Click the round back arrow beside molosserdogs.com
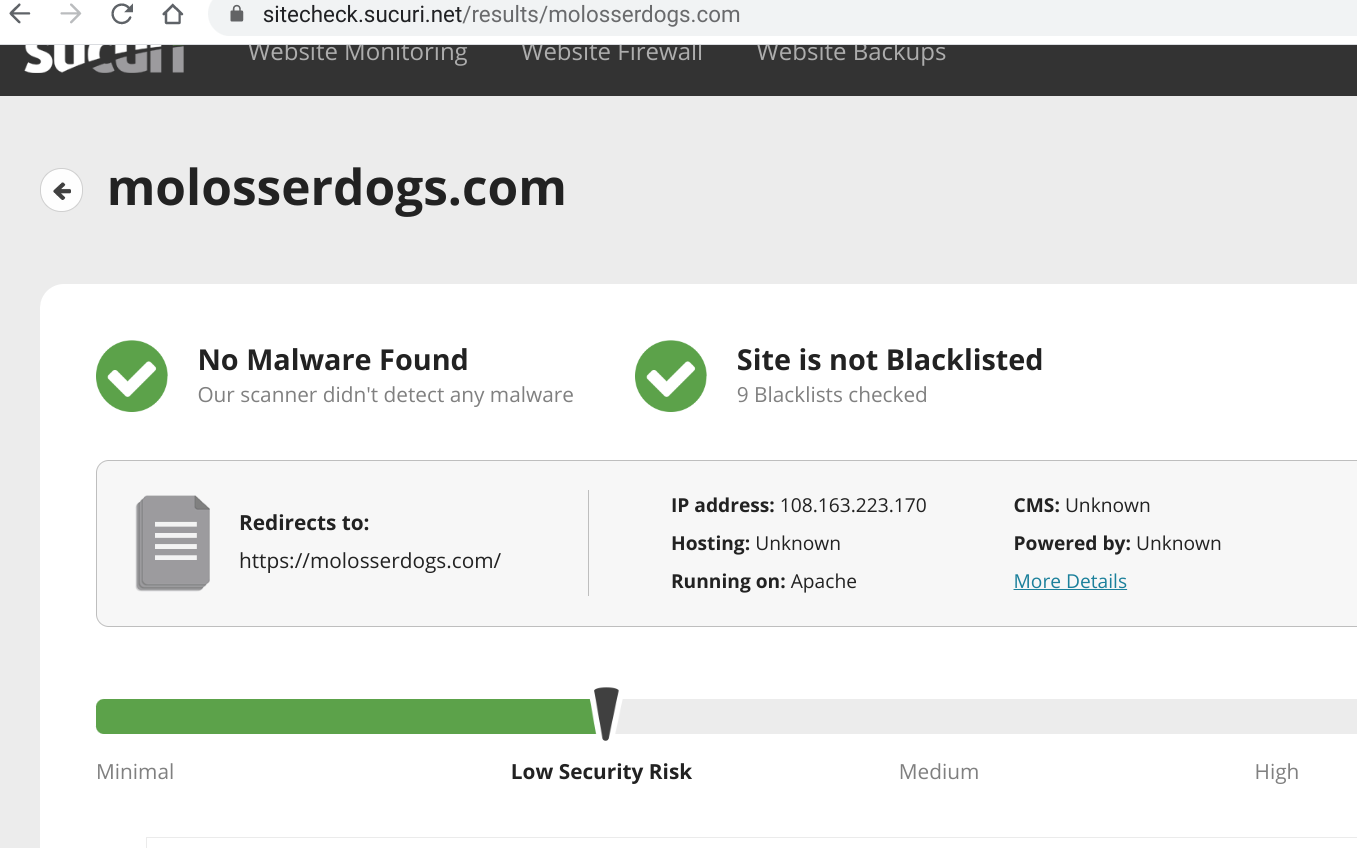1357x848 pixels. click(x=62, y=190)
